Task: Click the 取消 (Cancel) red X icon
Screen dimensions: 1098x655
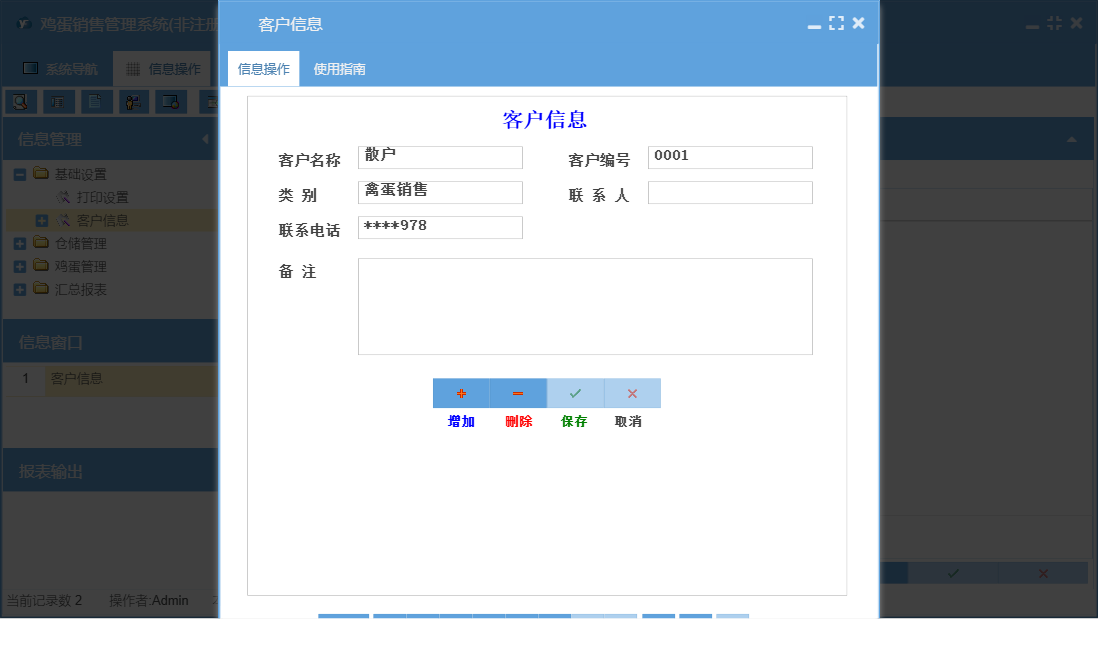Action: click(x=632, y=393)
